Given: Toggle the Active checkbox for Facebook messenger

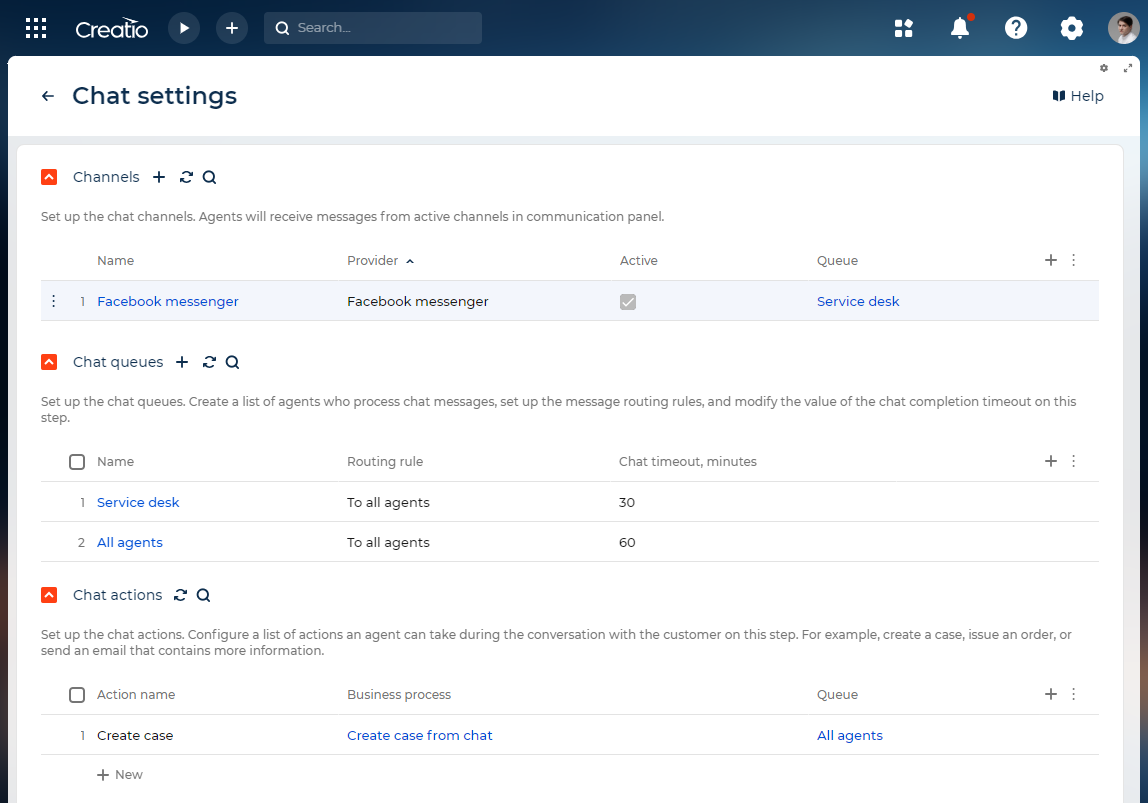Looking at the screenshot, I should (627, 302).
